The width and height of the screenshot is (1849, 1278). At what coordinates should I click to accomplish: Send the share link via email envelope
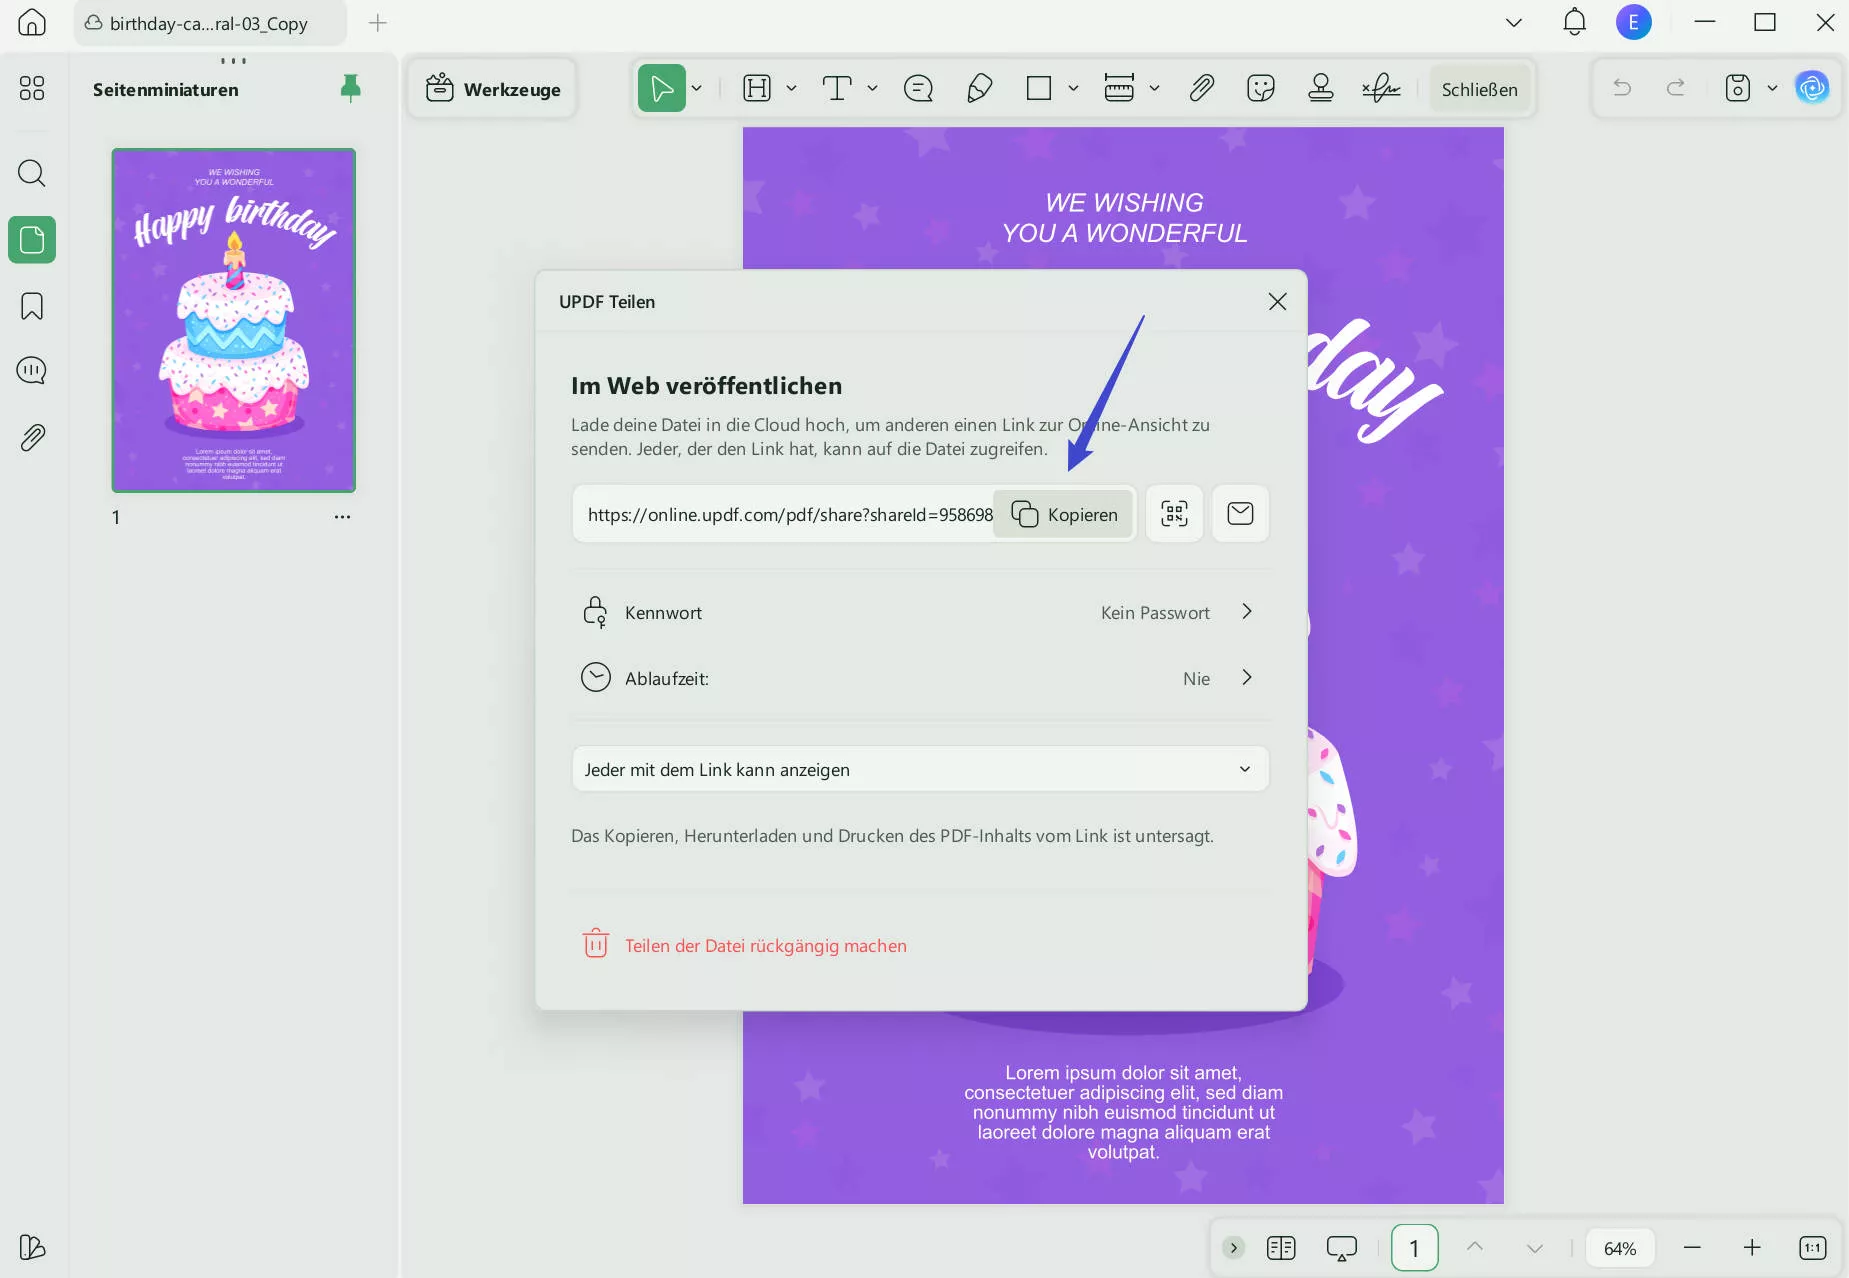click(1241, 513)
